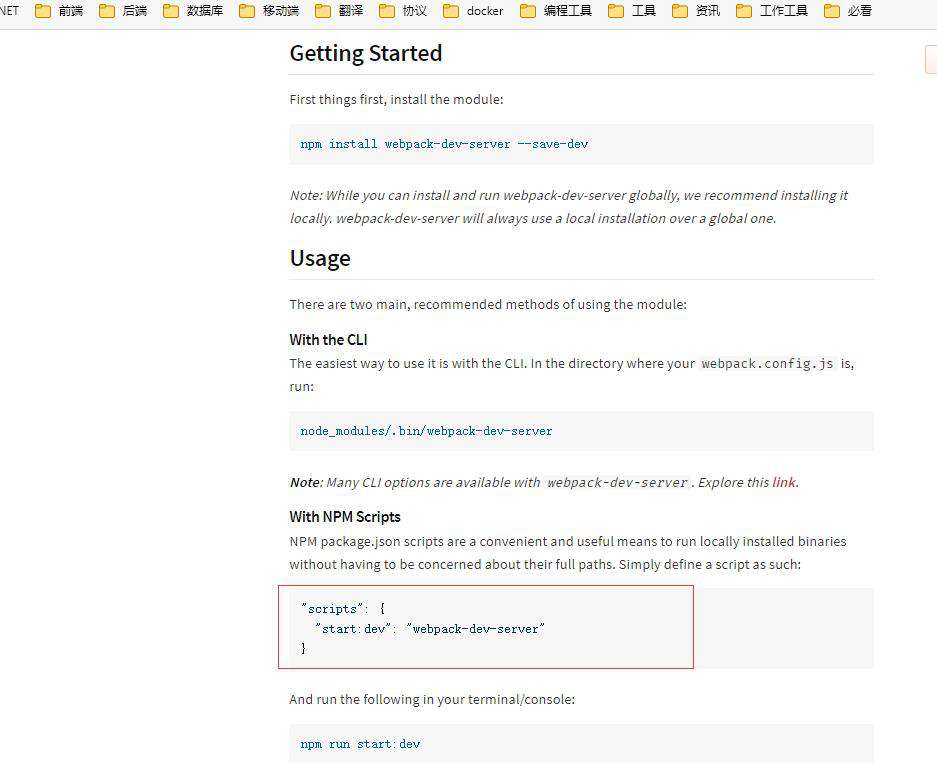Viewport: 937px width, 763px height.
Task: Click the "start:dev": "webpack-dev-server" code line
Action: coord(430,629)
